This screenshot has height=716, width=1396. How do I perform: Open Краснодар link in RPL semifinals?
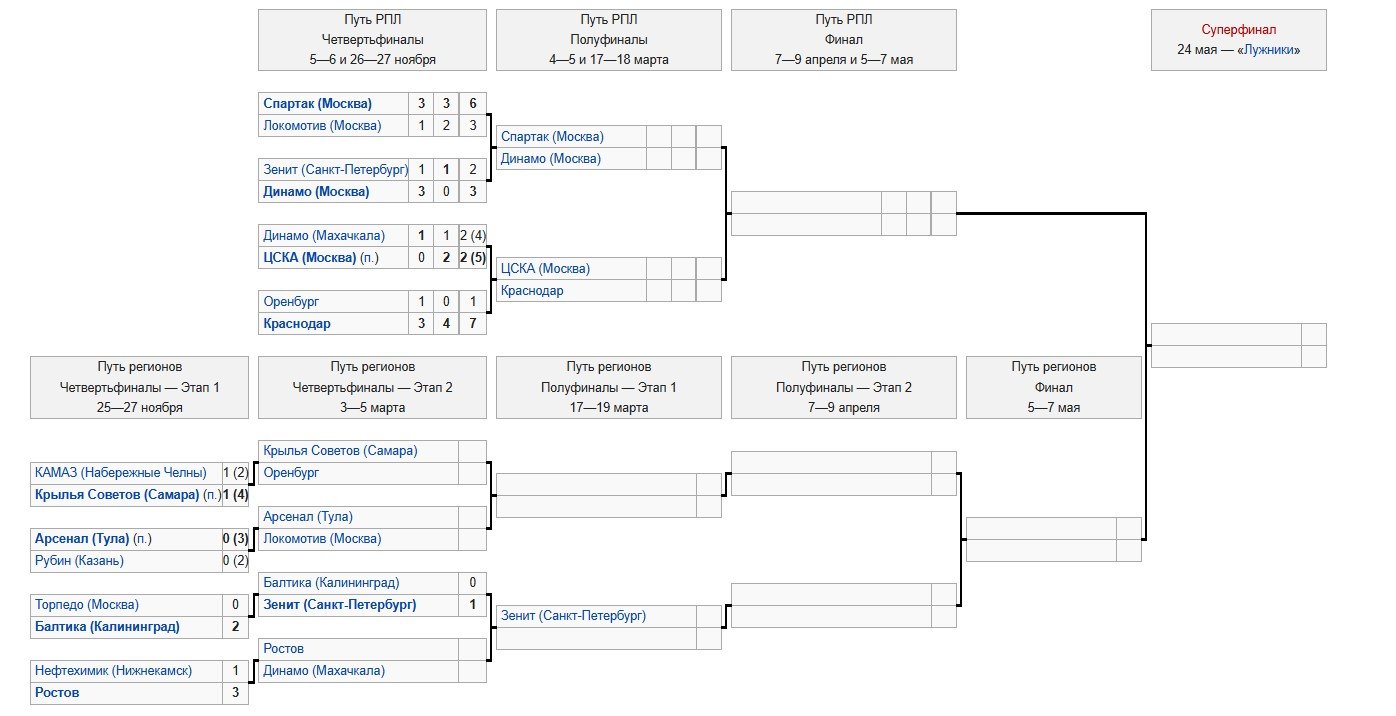coord(532,291)
